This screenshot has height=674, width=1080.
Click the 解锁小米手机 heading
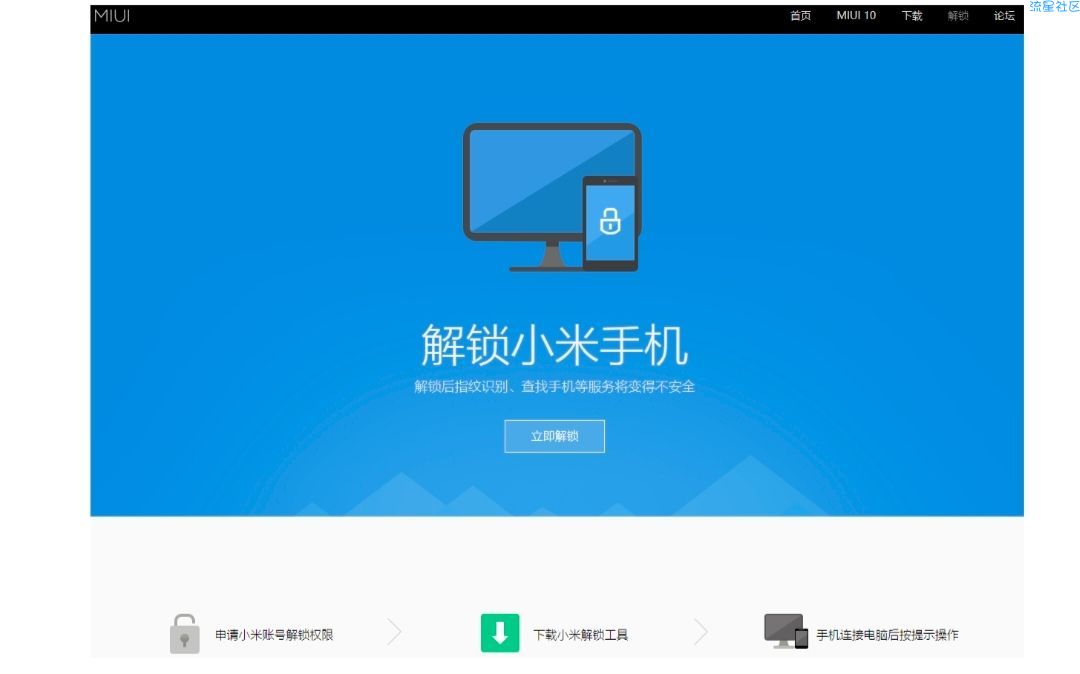click(x=554, y=345)
